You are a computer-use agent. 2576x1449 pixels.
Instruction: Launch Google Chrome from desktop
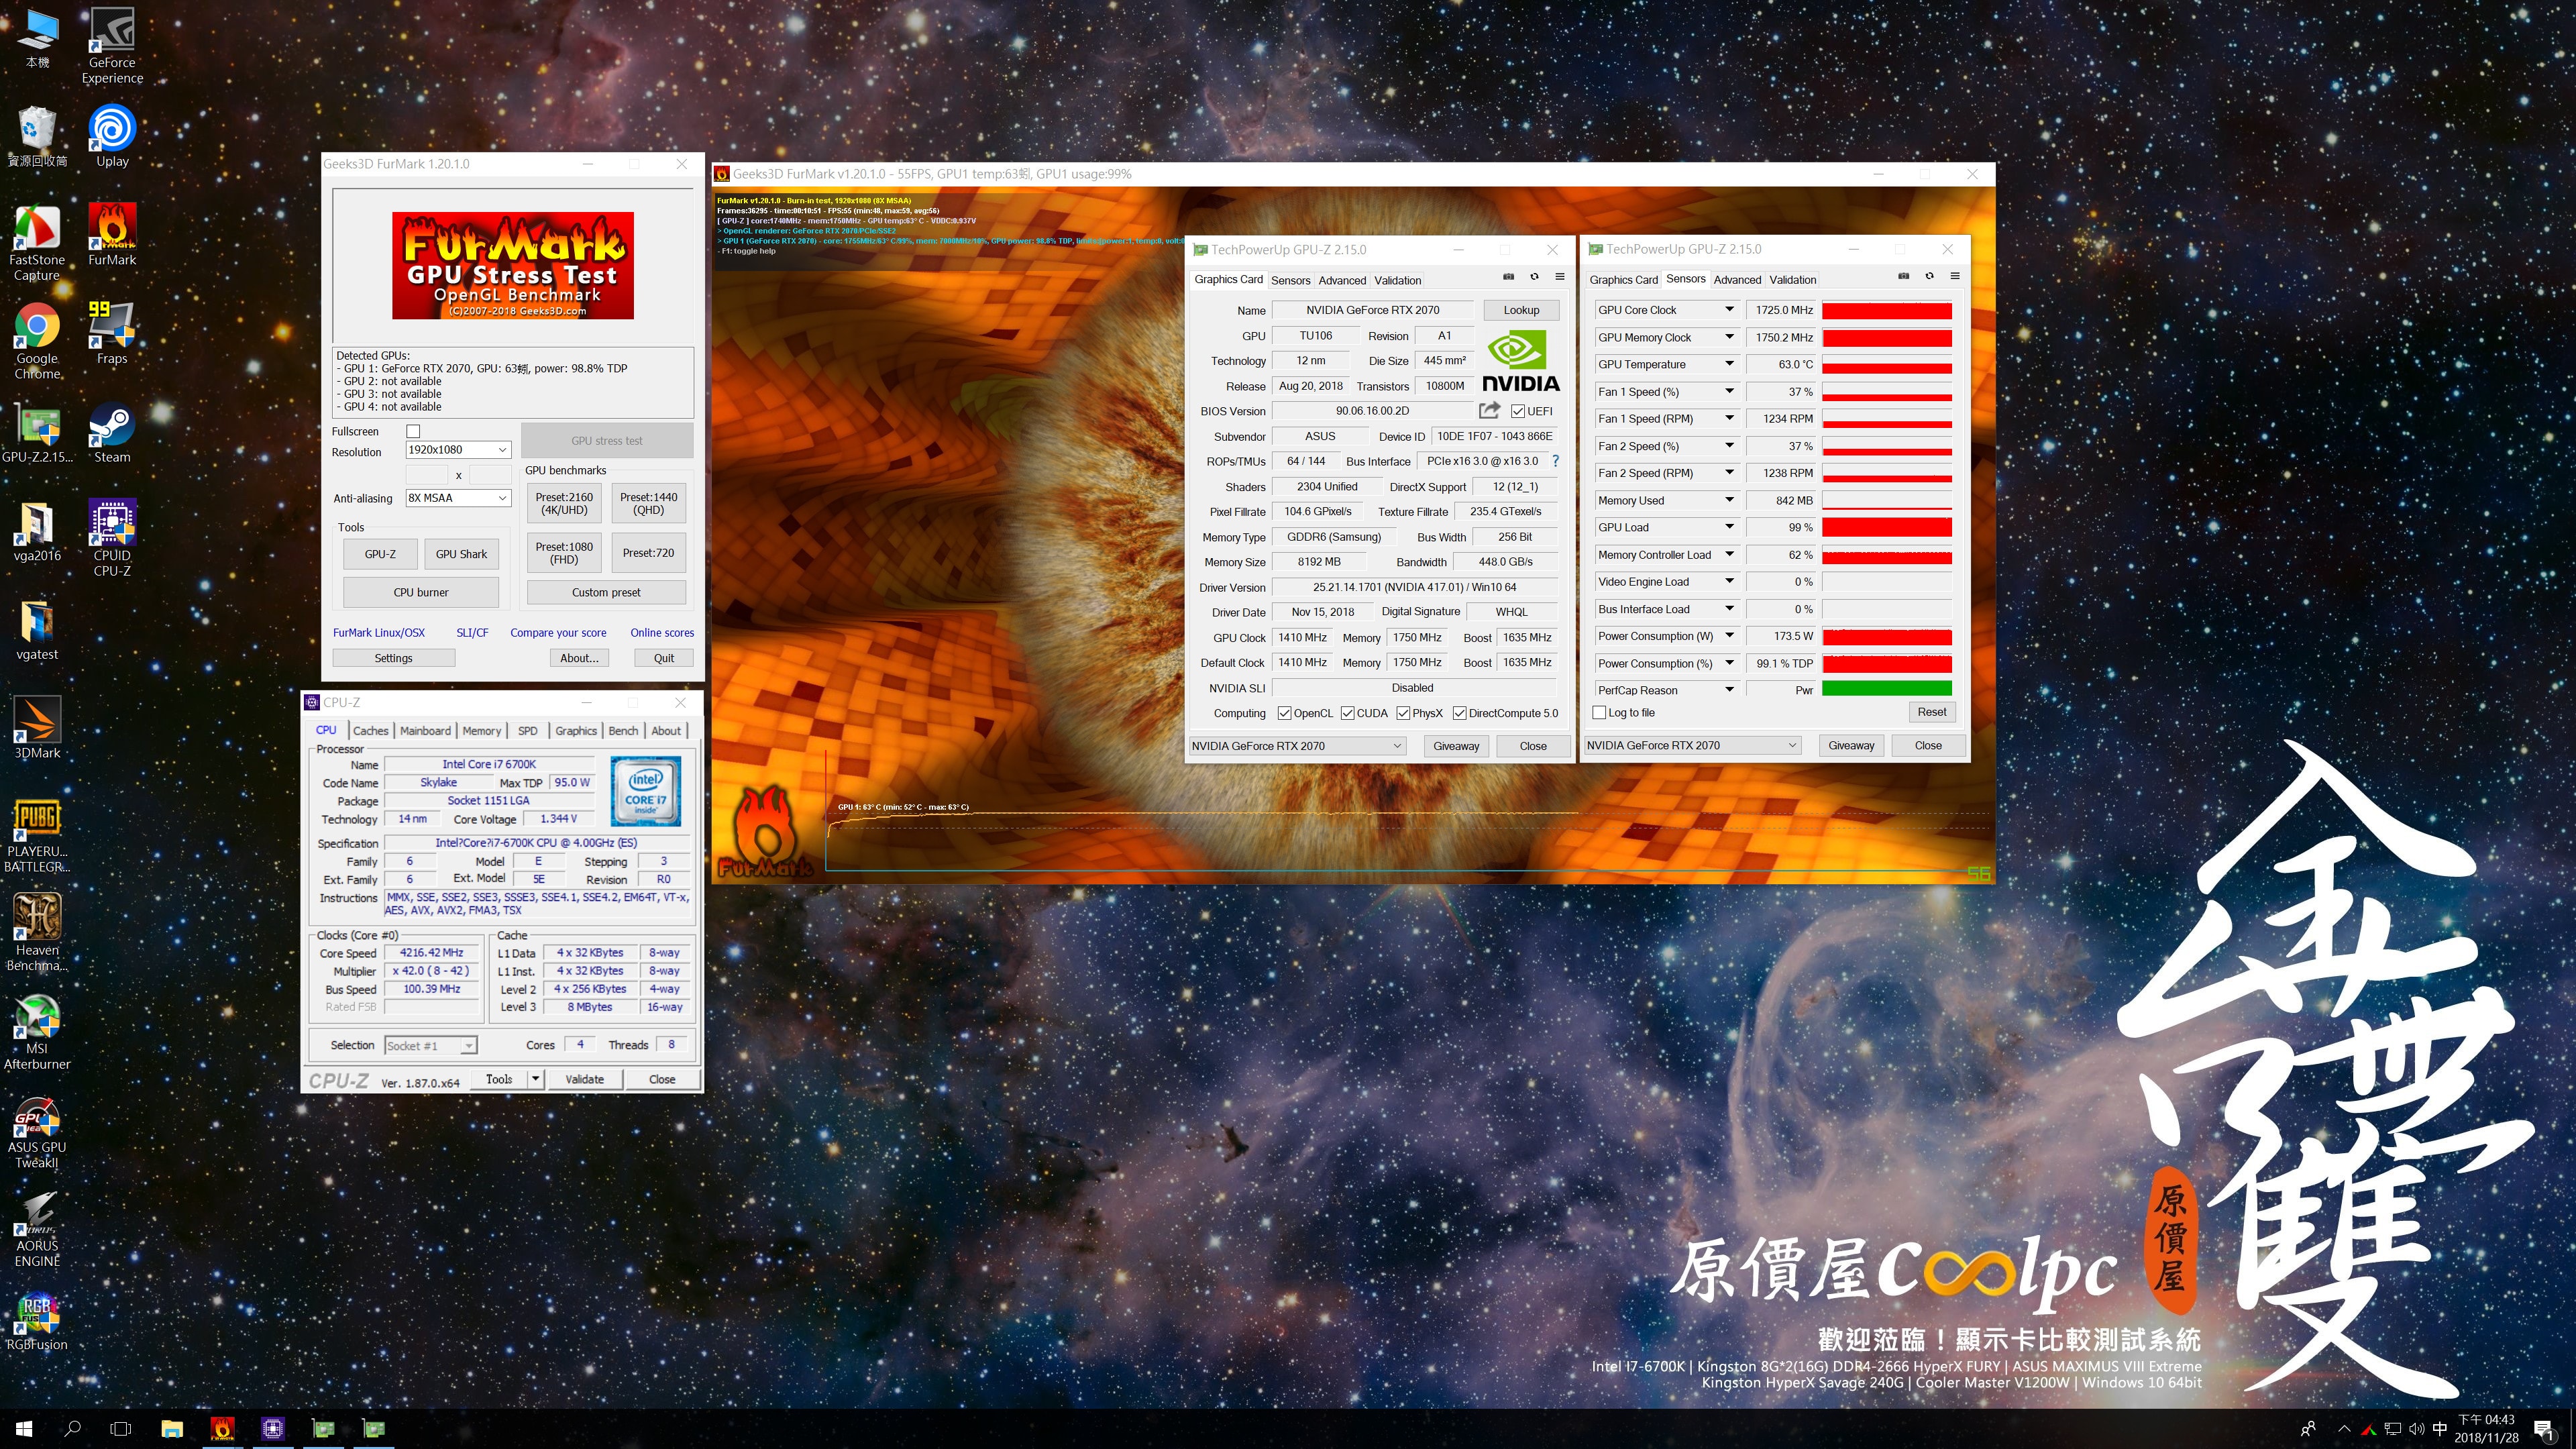coord(37,341)
